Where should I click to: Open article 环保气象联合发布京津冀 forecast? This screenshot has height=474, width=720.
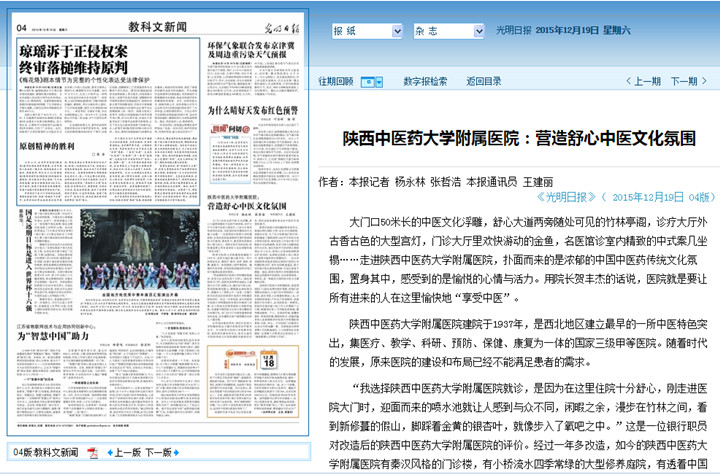(251, 50)
